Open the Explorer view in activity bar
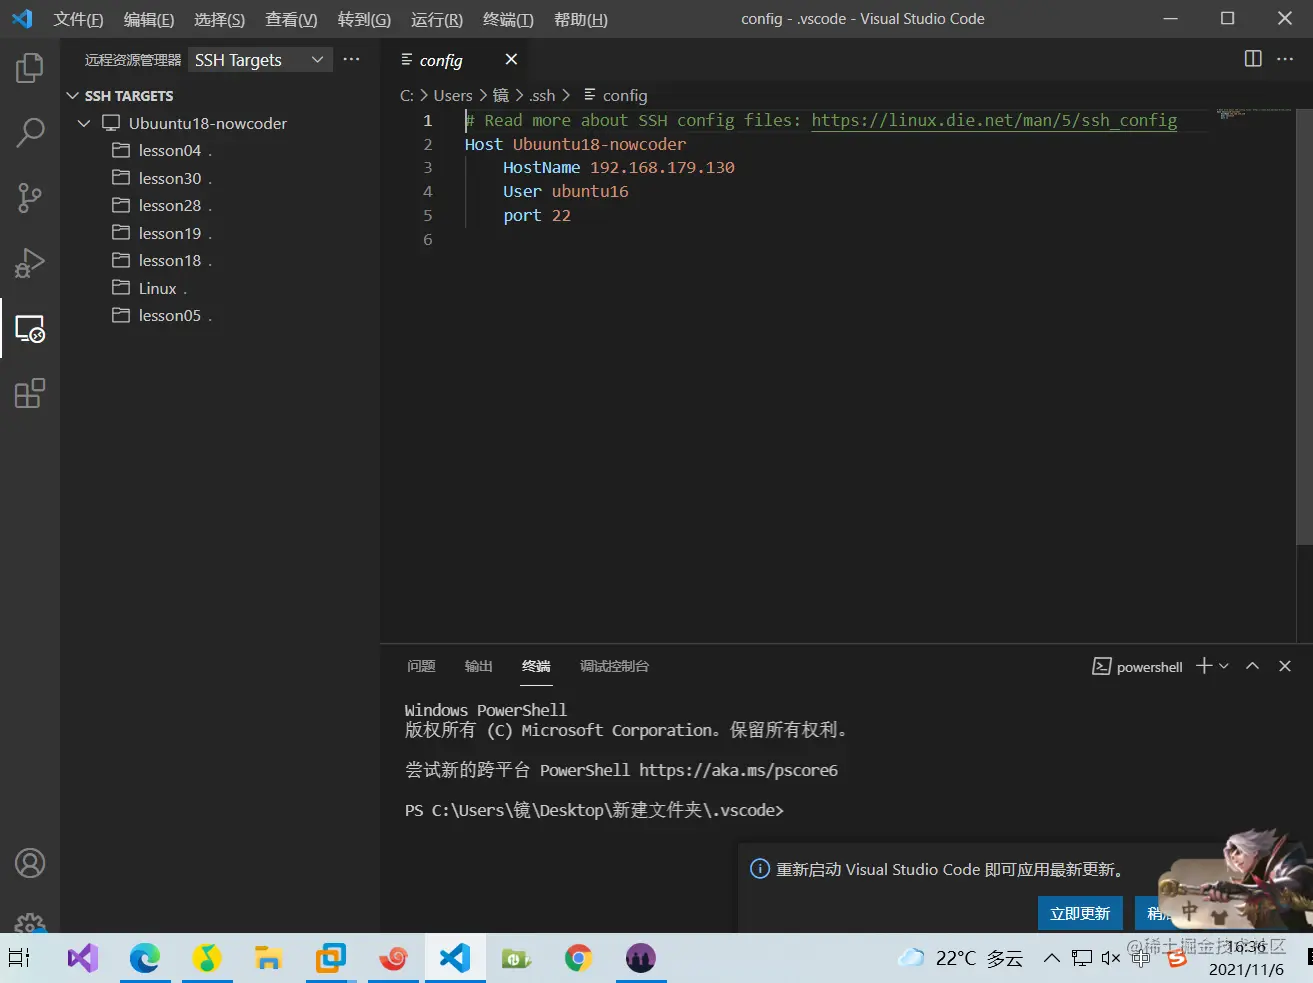This screenshot has width=1313, height=983. [x=30, y=69]
